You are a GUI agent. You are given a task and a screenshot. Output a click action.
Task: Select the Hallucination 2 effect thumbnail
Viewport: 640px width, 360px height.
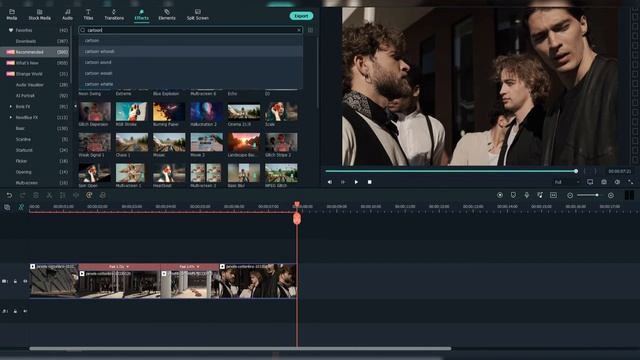pos(207,111)
